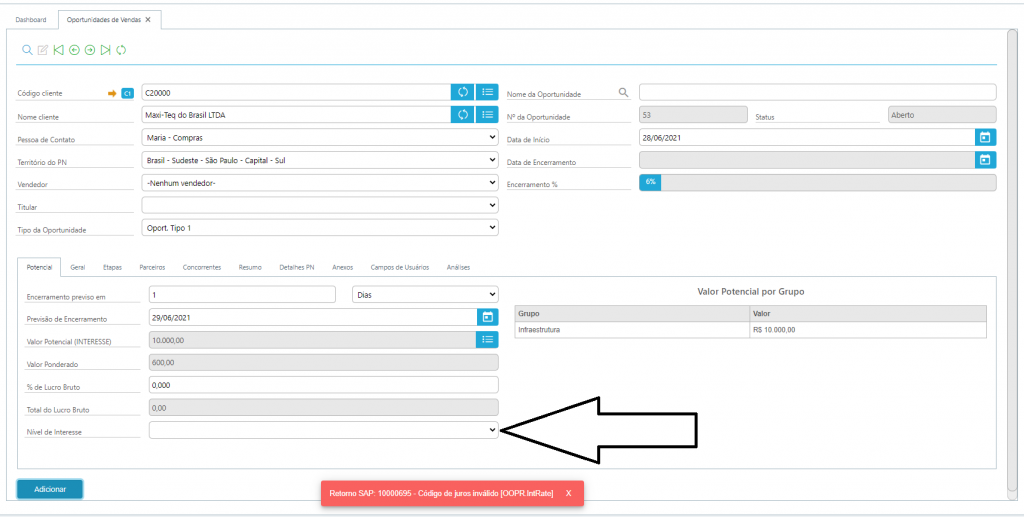1024x517 pixels.
Task: Open calendar picker for Data de Início
Action: pyautogui.click(x=984, y=137)
